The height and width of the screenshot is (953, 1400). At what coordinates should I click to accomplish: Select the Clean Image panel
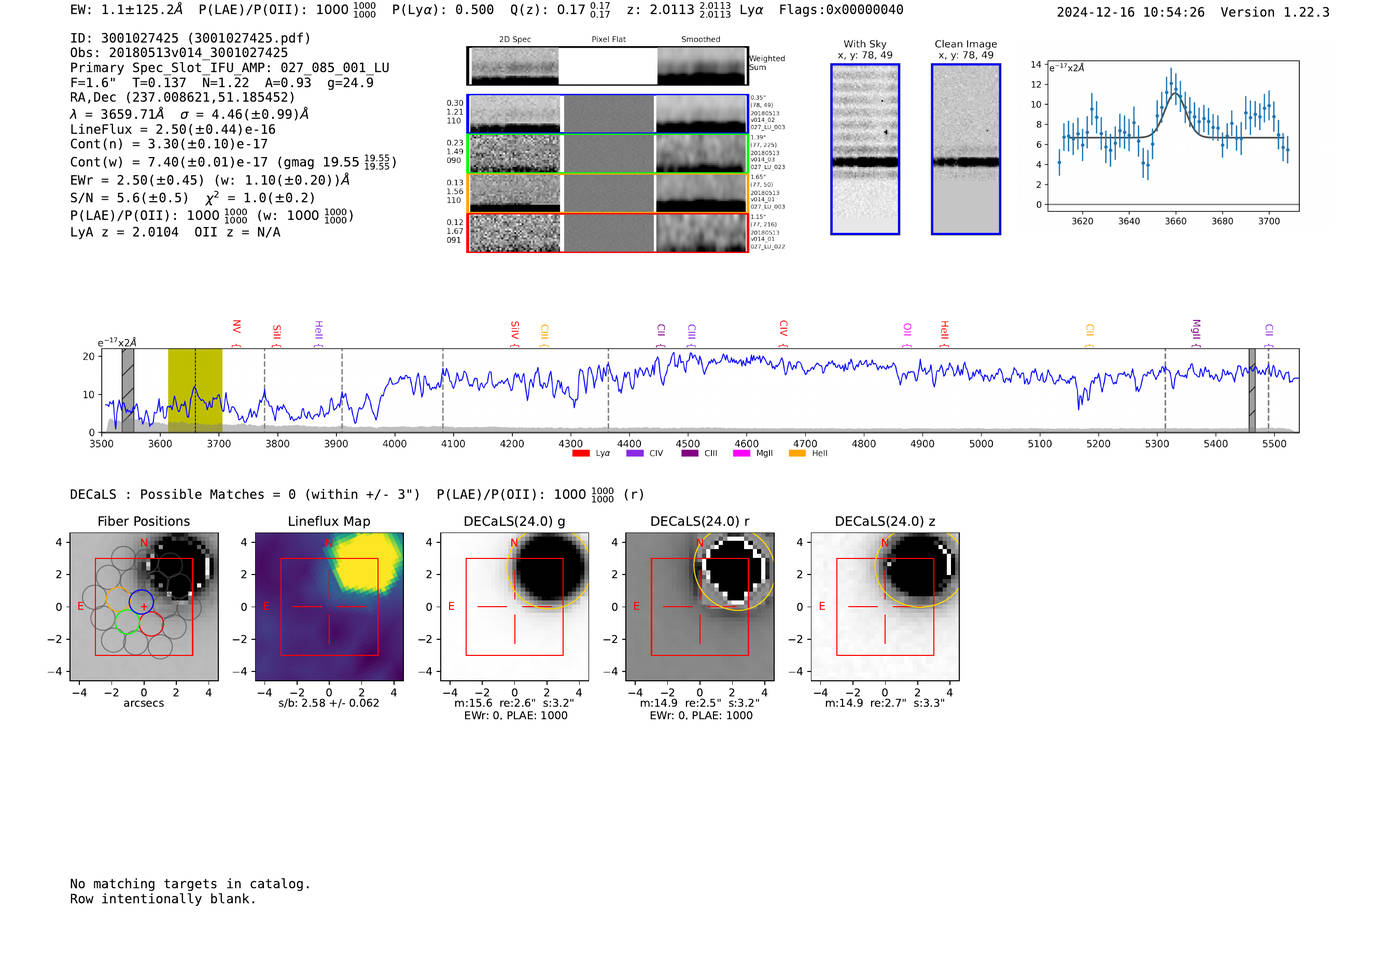point(966,149)
